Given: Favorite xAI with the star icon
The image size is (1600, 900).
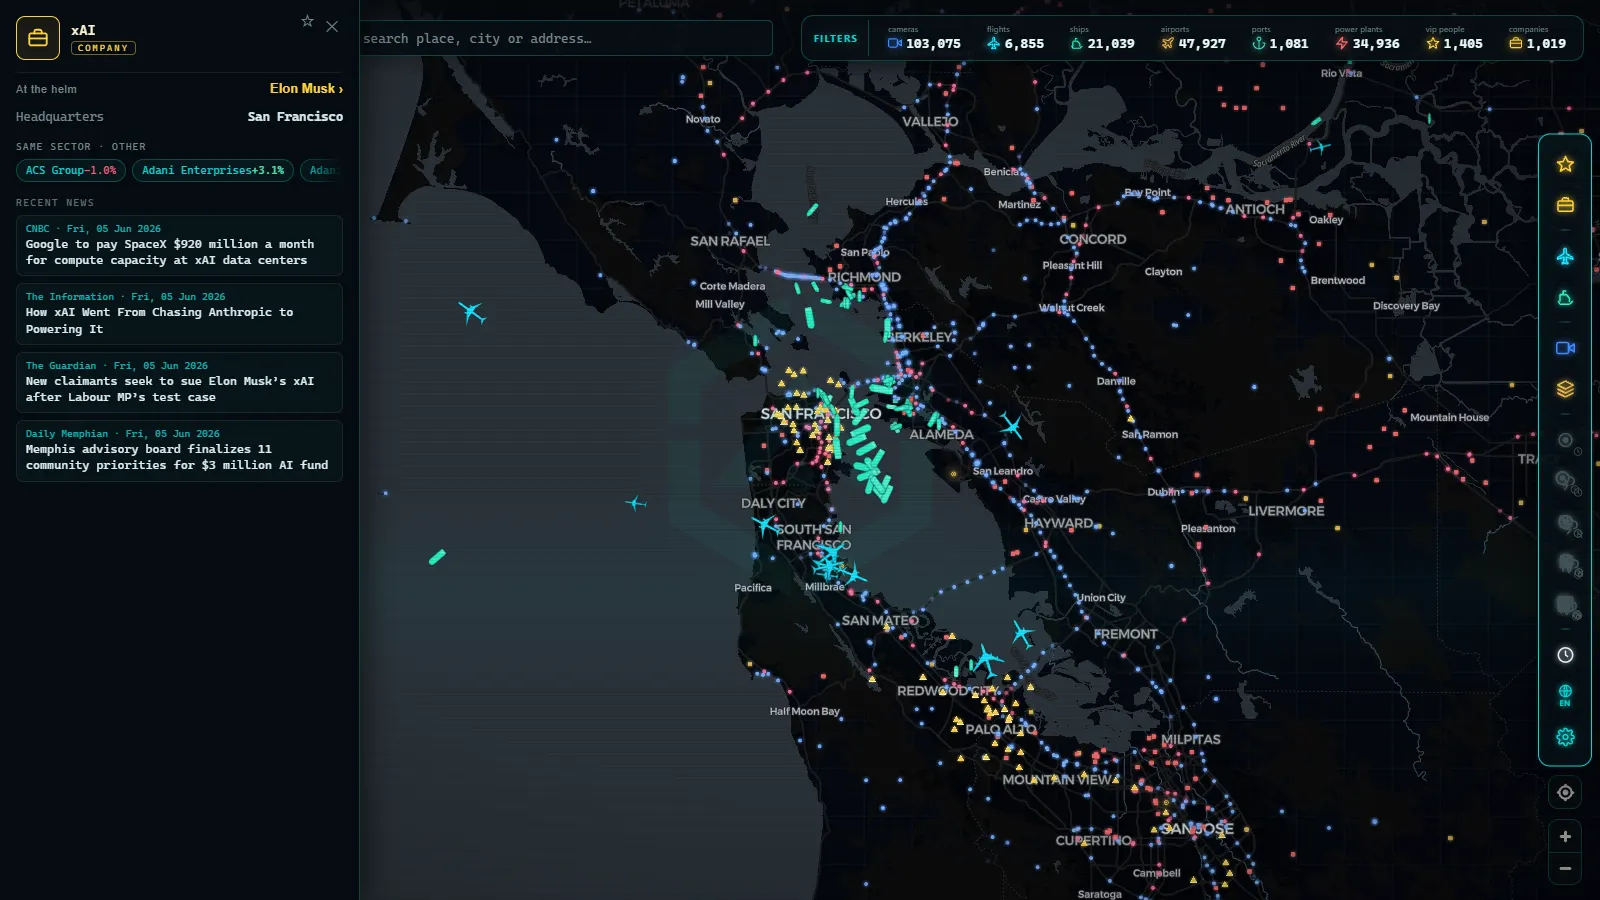Looking at the screenshot, I should point(308,21).
